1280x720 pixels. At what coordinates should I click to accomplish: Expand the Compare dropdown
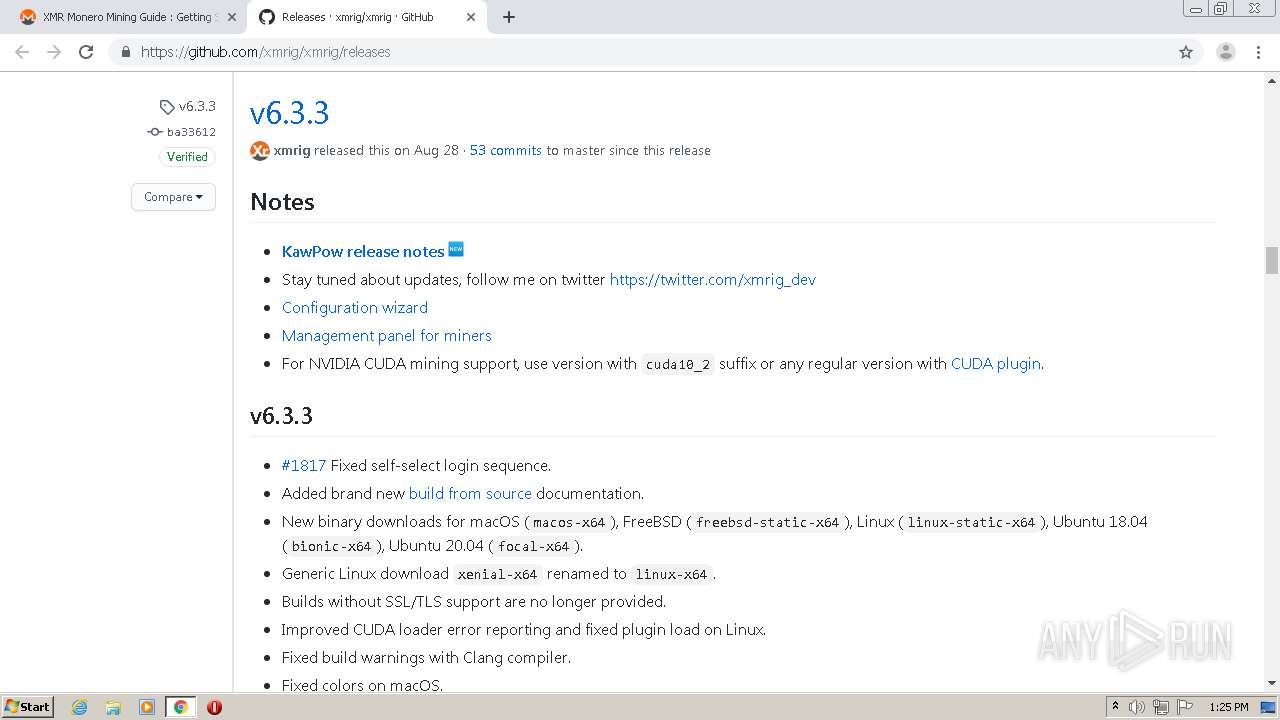(x=173, y=197)
